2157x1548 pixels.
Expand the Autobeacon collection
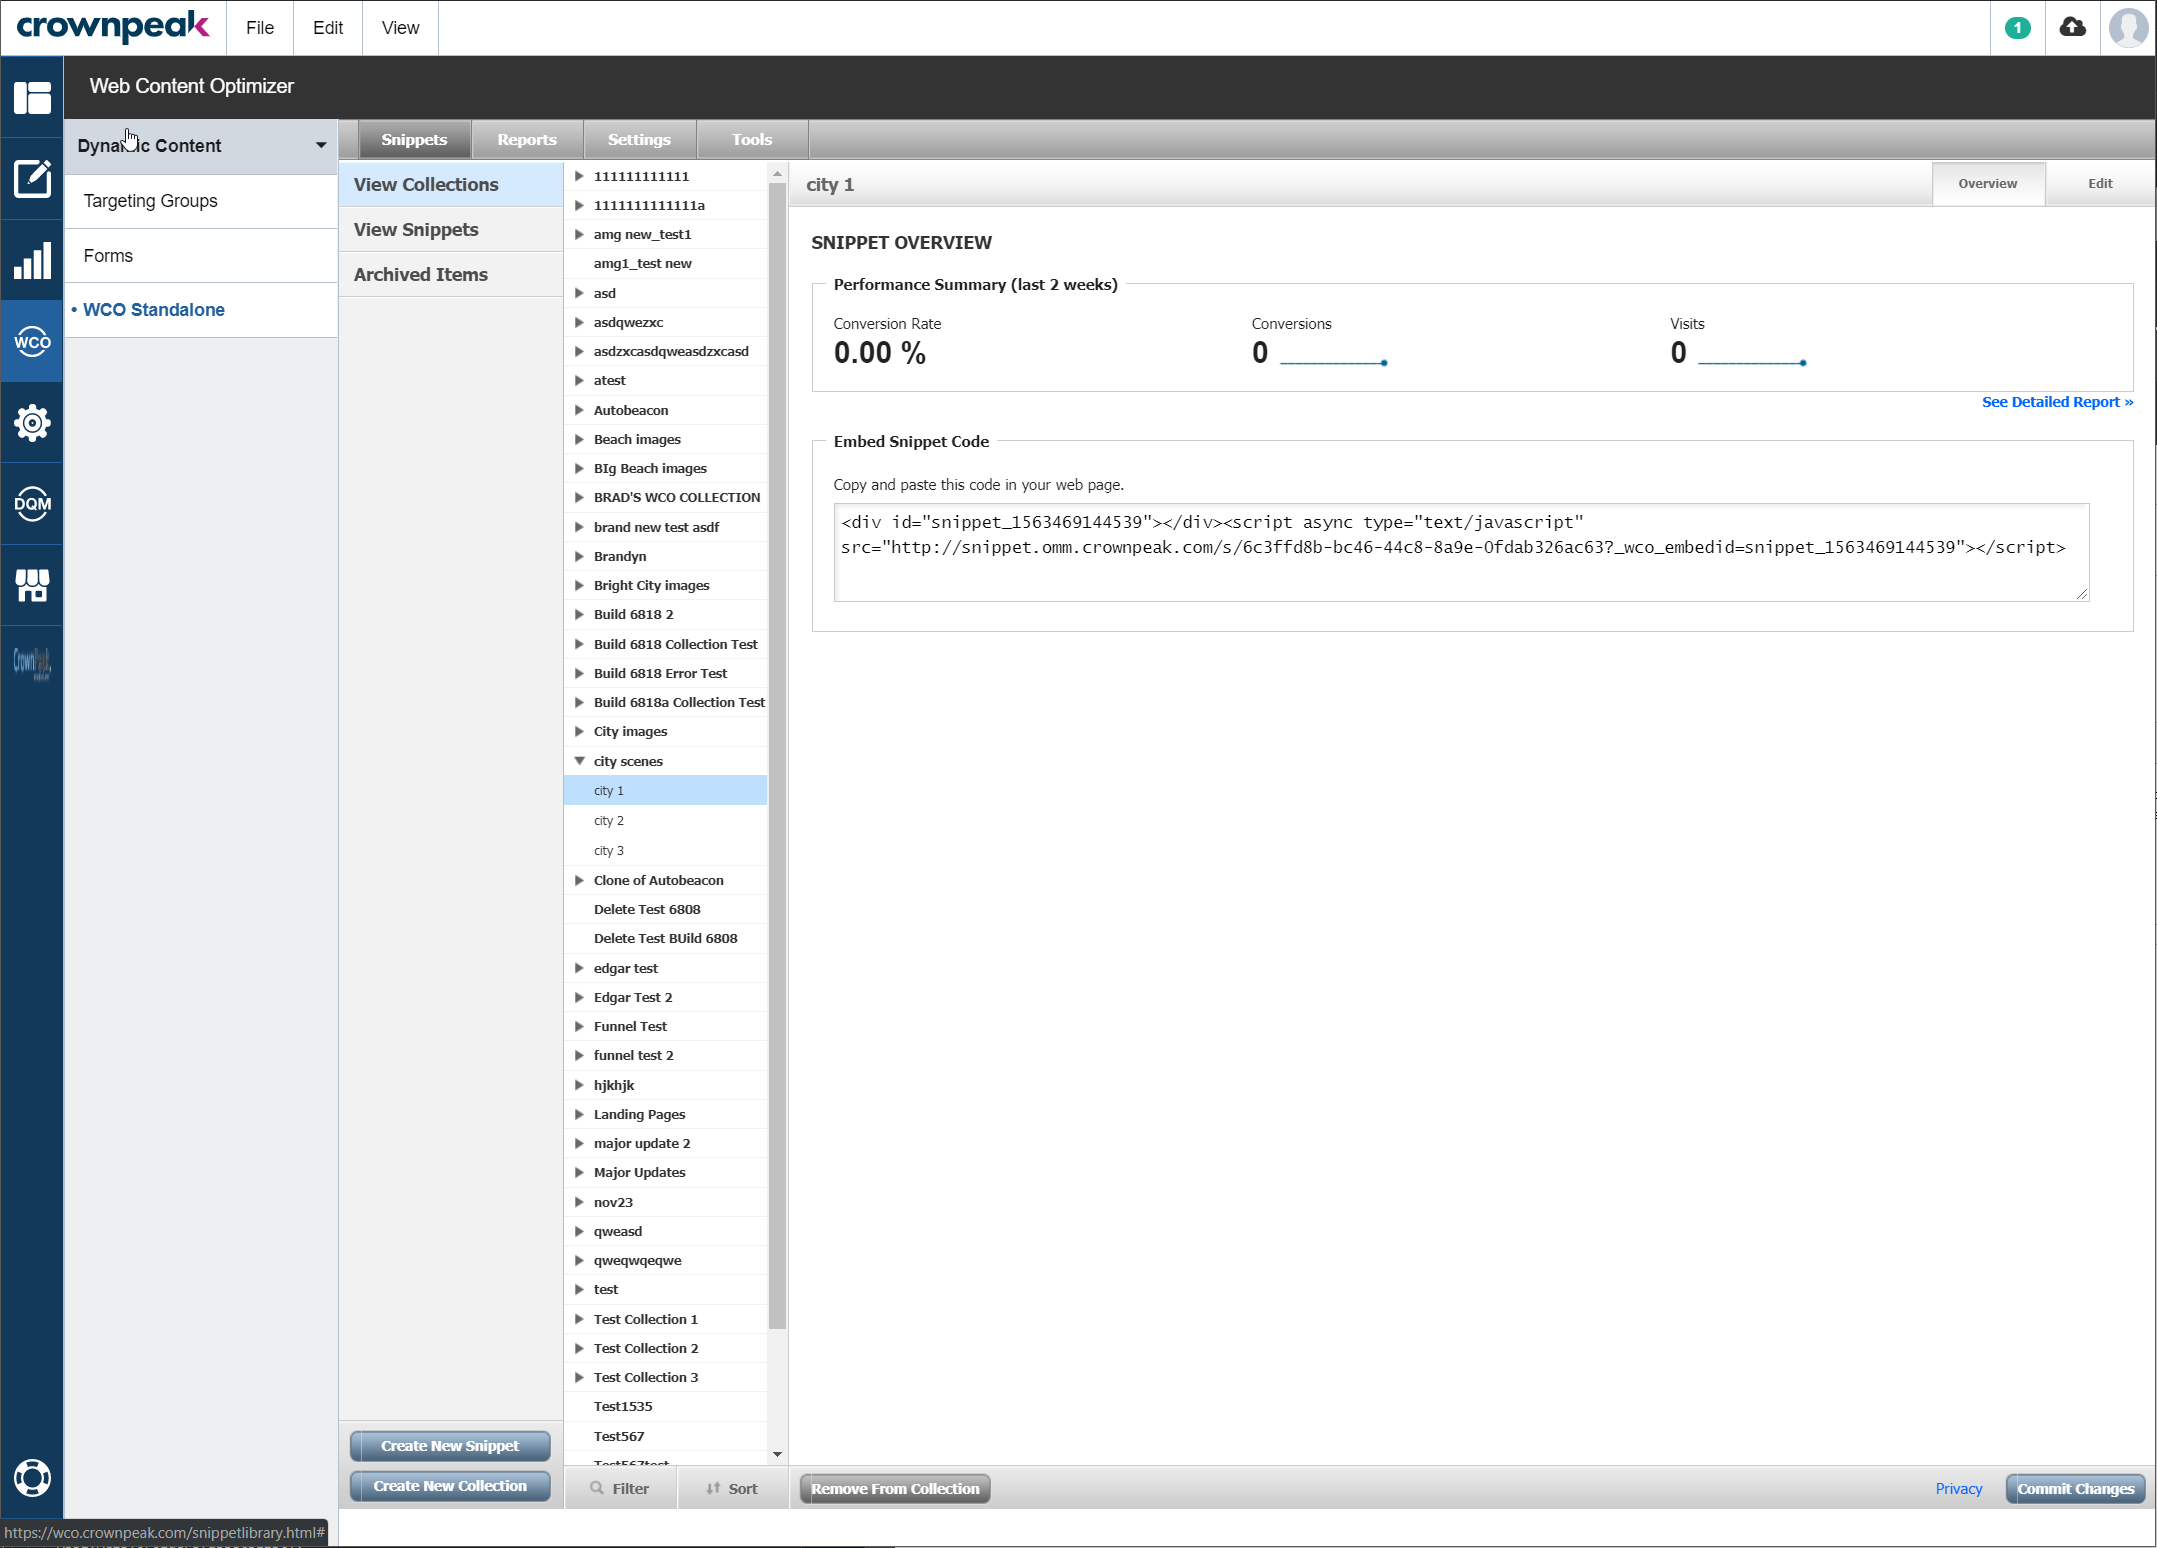(580, 410)
